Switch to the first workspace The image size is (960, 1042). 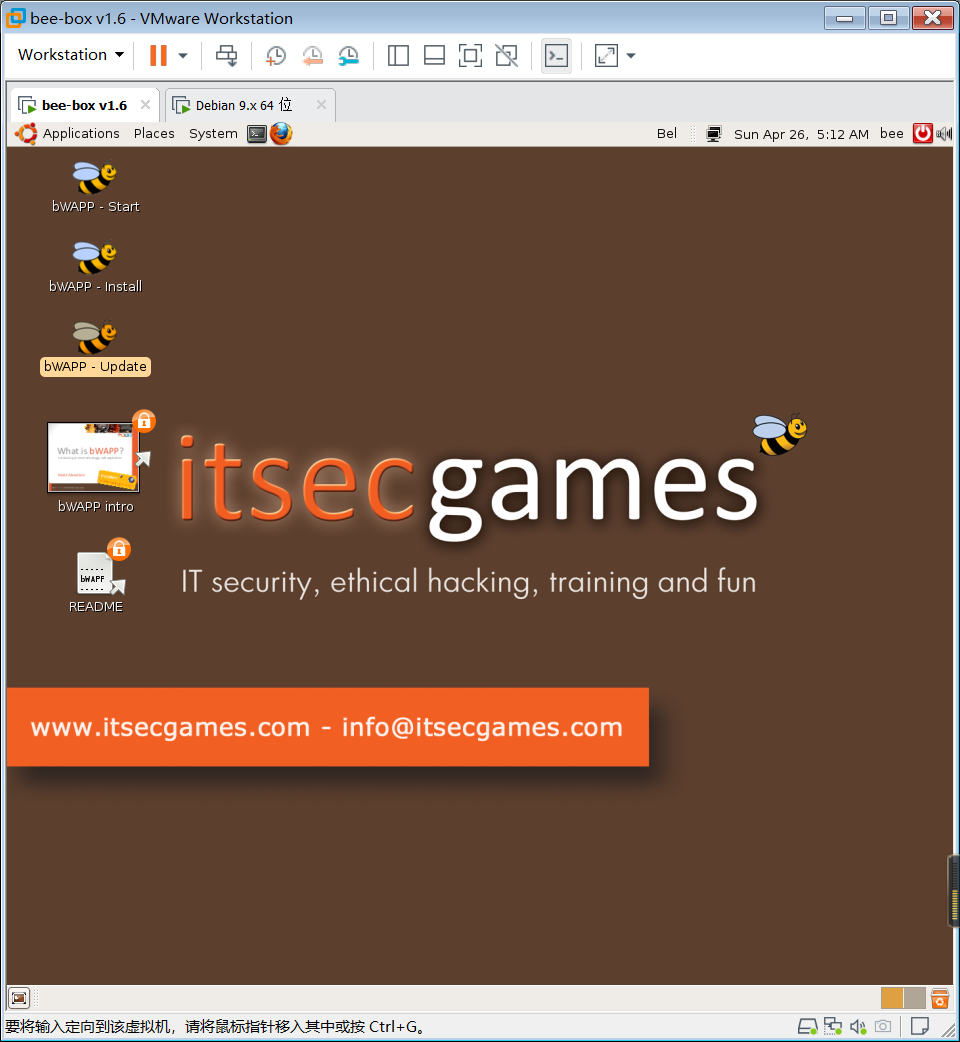point(892,998)
